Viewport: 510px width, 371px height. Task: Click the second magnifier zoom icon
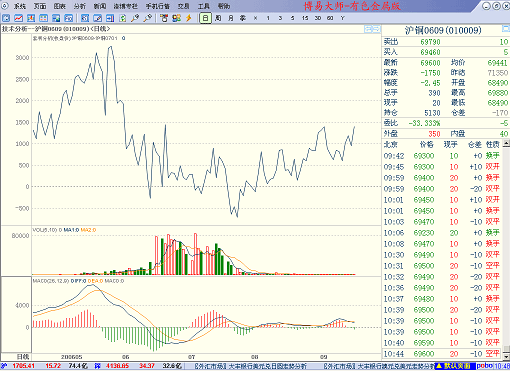[148, 18]
